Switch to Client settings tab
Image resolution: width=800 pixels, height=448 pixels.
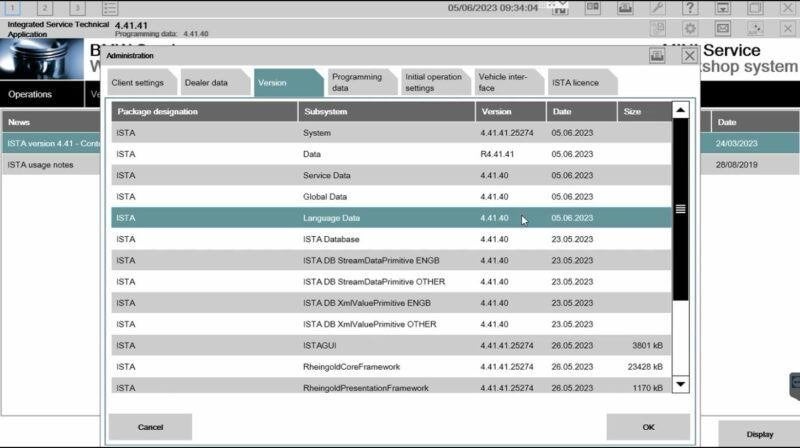142,83
